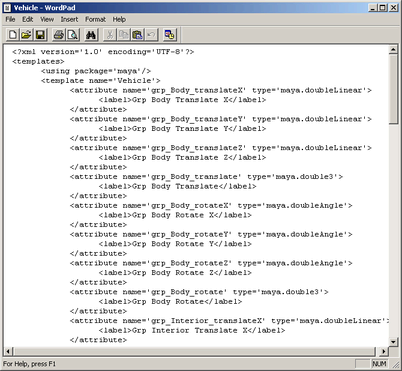Click the grp_Body_rotate maya.double3 line

(199, 292)
